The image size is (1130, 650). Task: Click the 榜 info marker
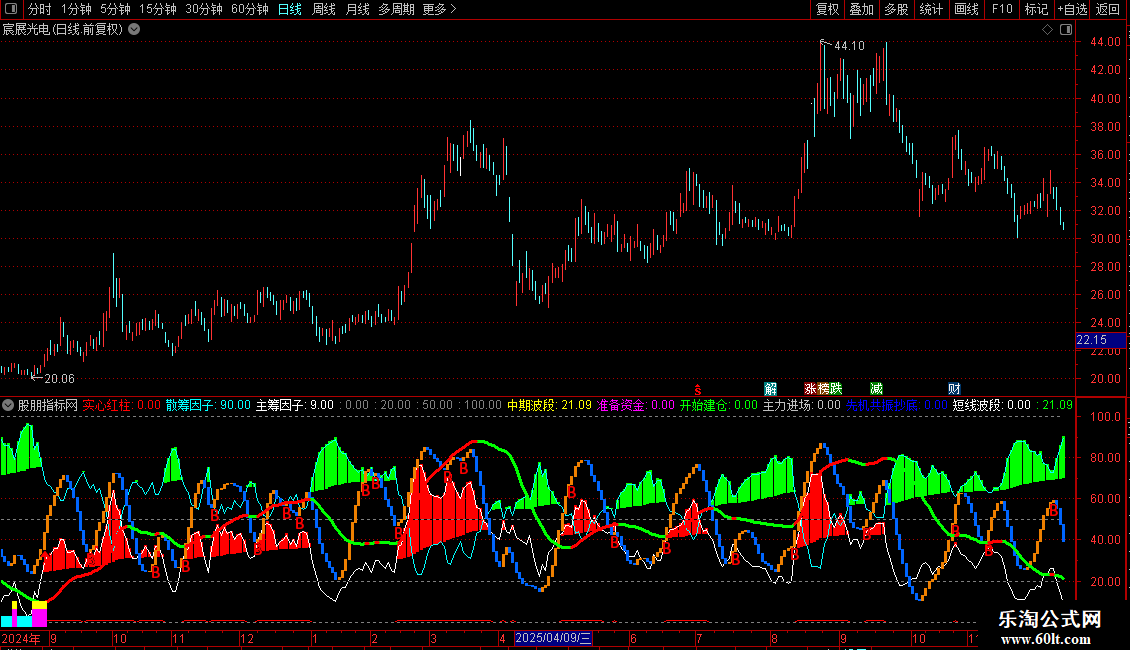[824, 389]
